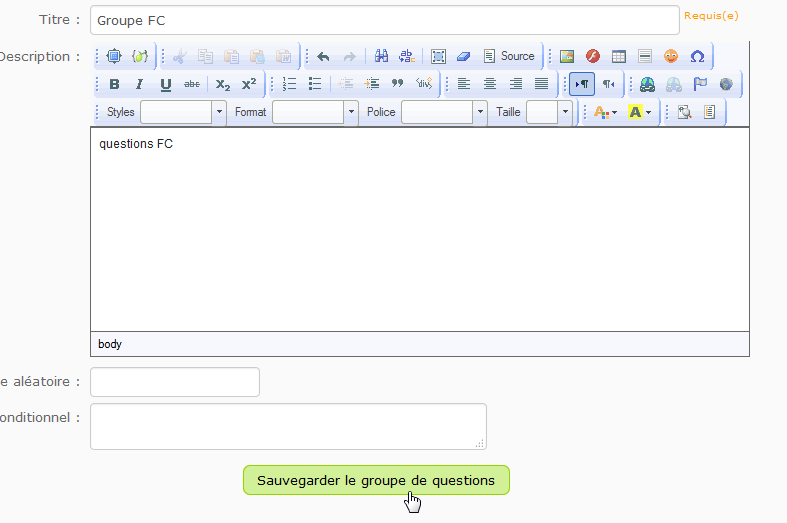Image resolution: width=787 pixels, height=523 pixels.
Task: Toggle bold formatting in the editor
Action: (114, 84)
